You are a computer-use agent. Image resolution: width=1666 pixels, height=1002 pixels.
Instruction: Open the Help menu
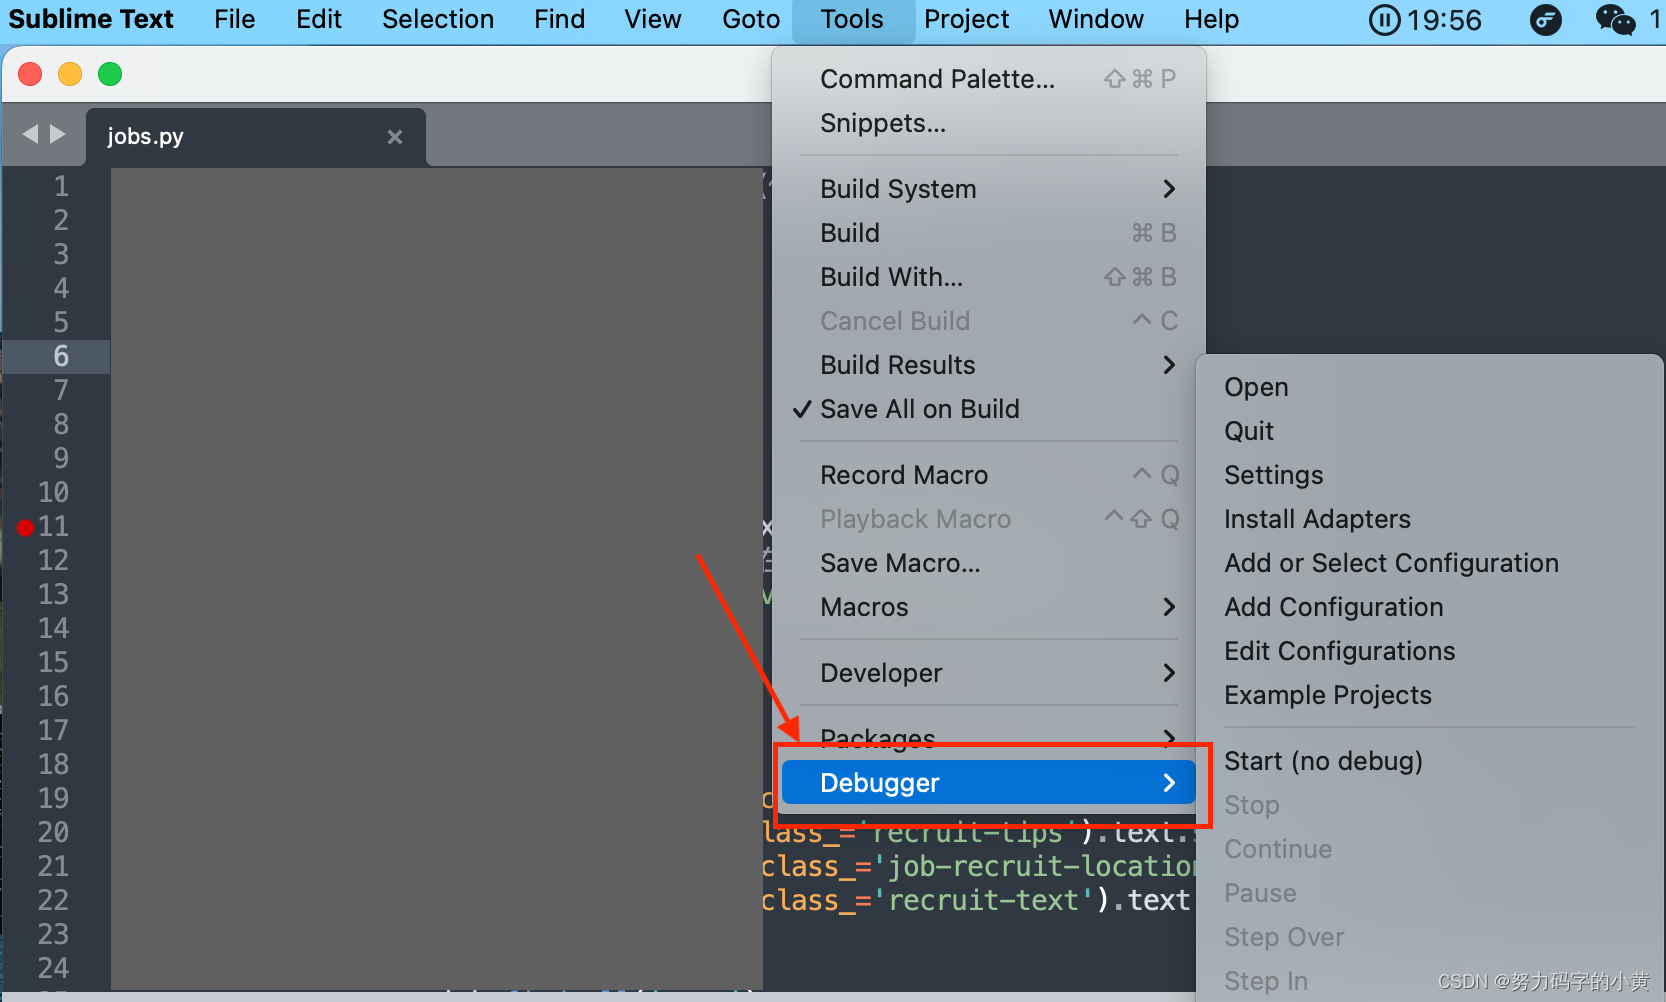click(x=1211, y=19)
